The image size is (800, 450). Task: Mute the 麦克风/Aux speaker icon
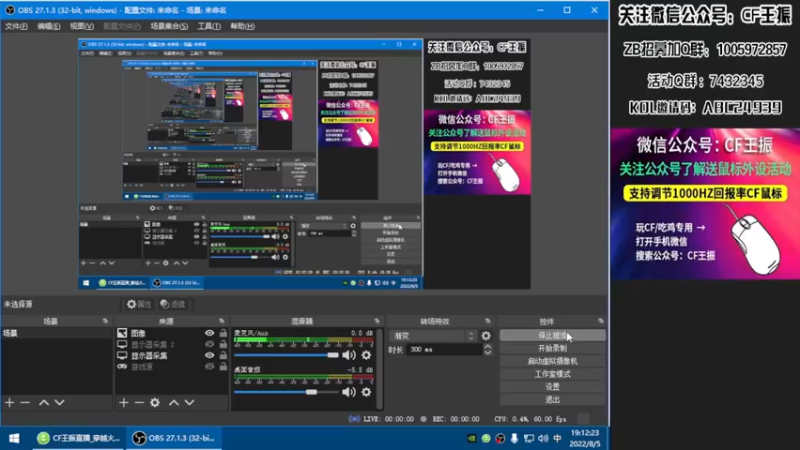348,355
